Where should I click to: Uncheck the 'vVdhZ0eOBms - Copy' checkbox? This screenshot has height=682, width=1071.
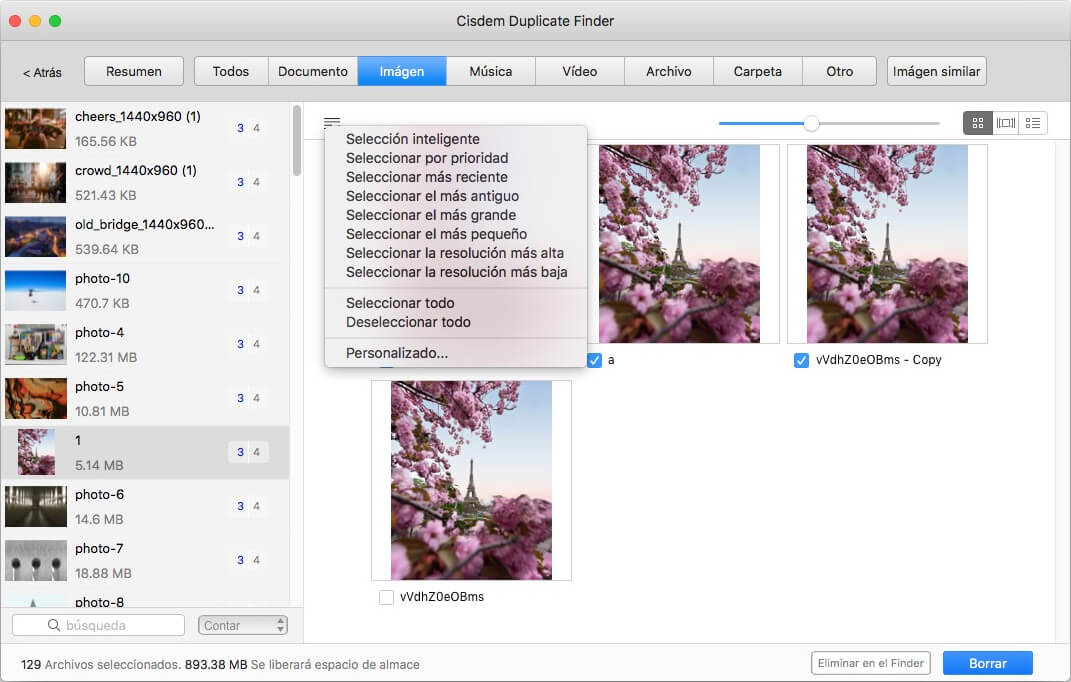(x=801, y=360)
